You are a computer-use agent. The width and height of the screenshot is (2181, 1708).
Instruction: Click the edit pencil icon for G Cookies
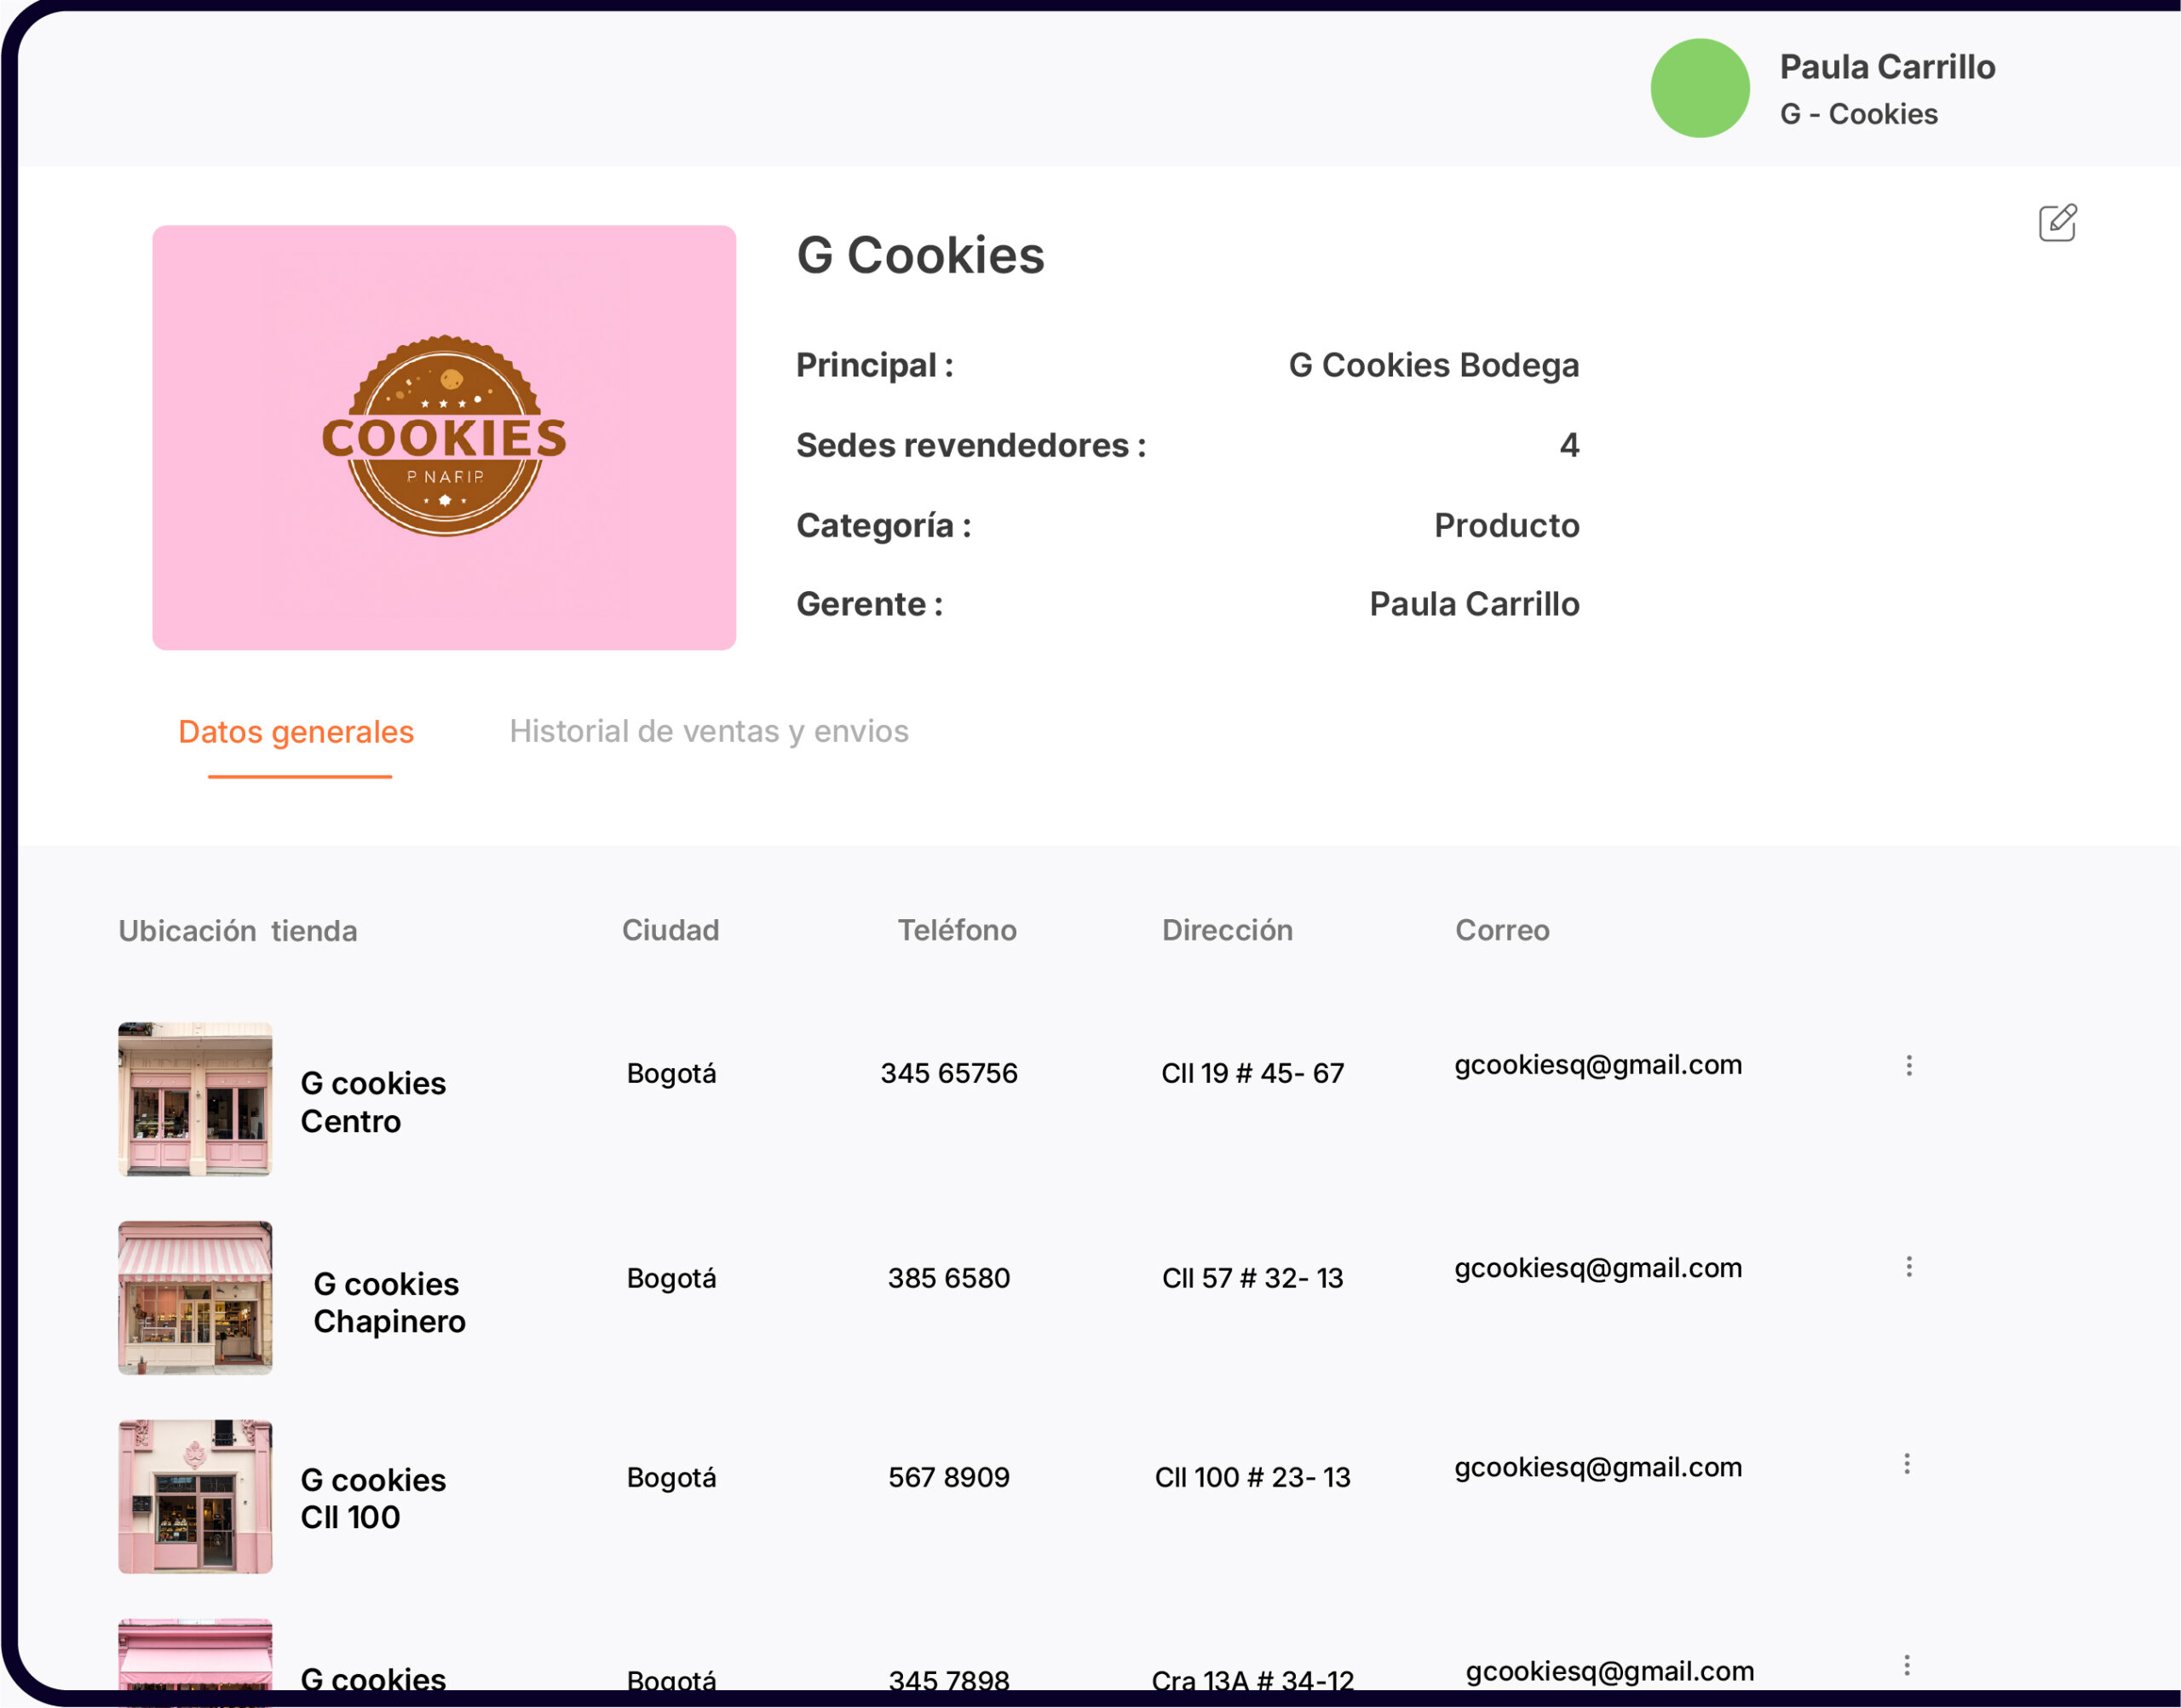coord(2056,222)
